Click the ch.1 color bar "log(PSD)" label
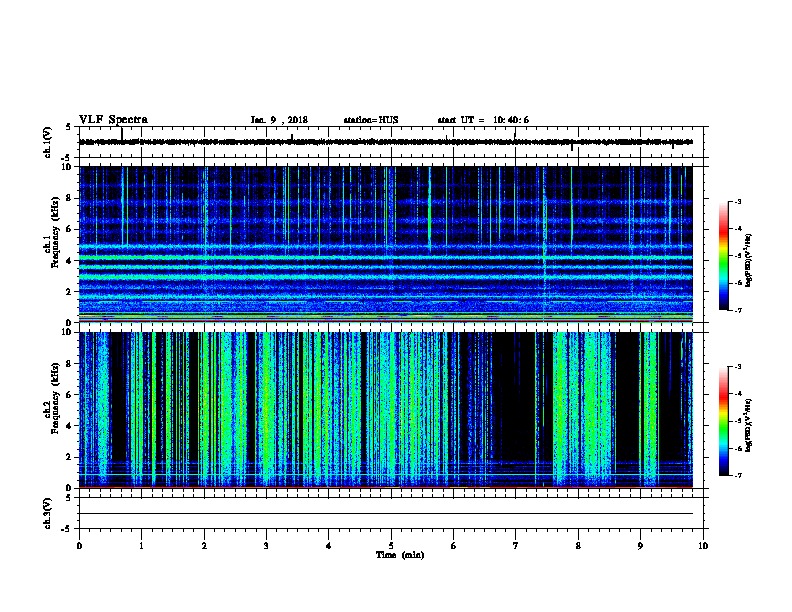The width and height of the screenshot is (792, 612). (x=748, y=260)
